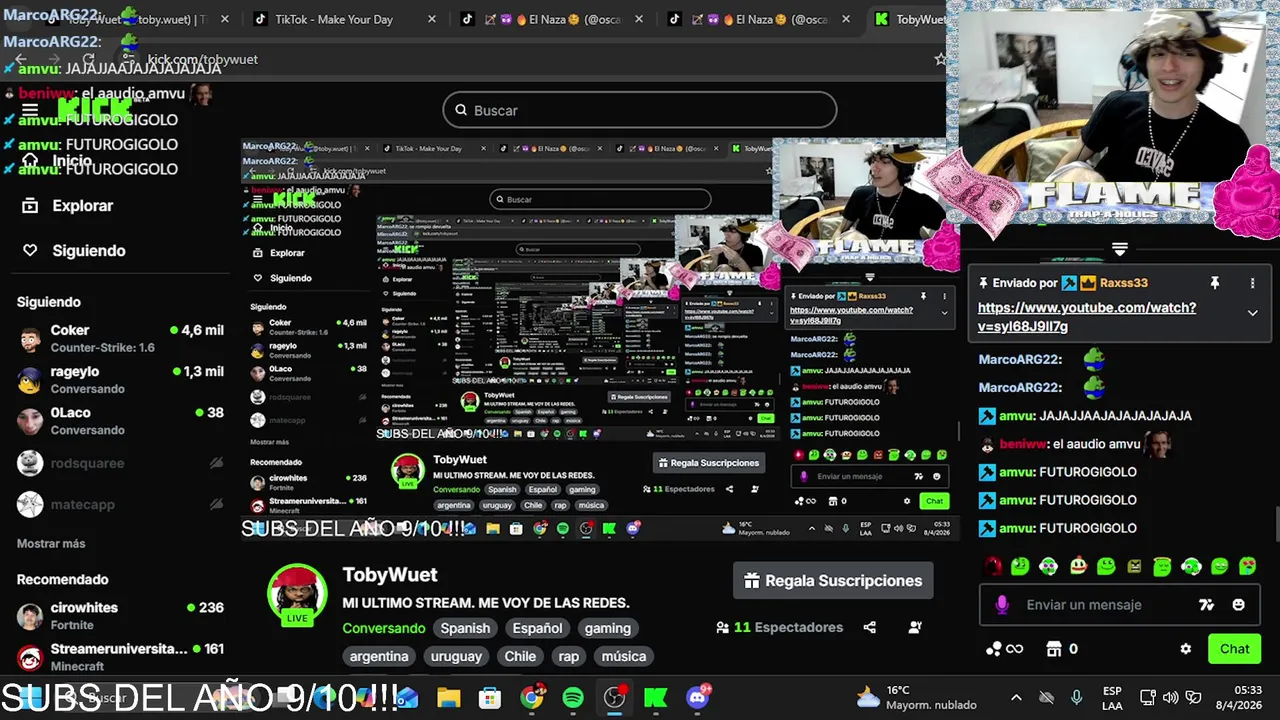Click the viewers icon beside 11 Espectadores
Viewport: 1280px width, 720px height.
tap(722, 627)
